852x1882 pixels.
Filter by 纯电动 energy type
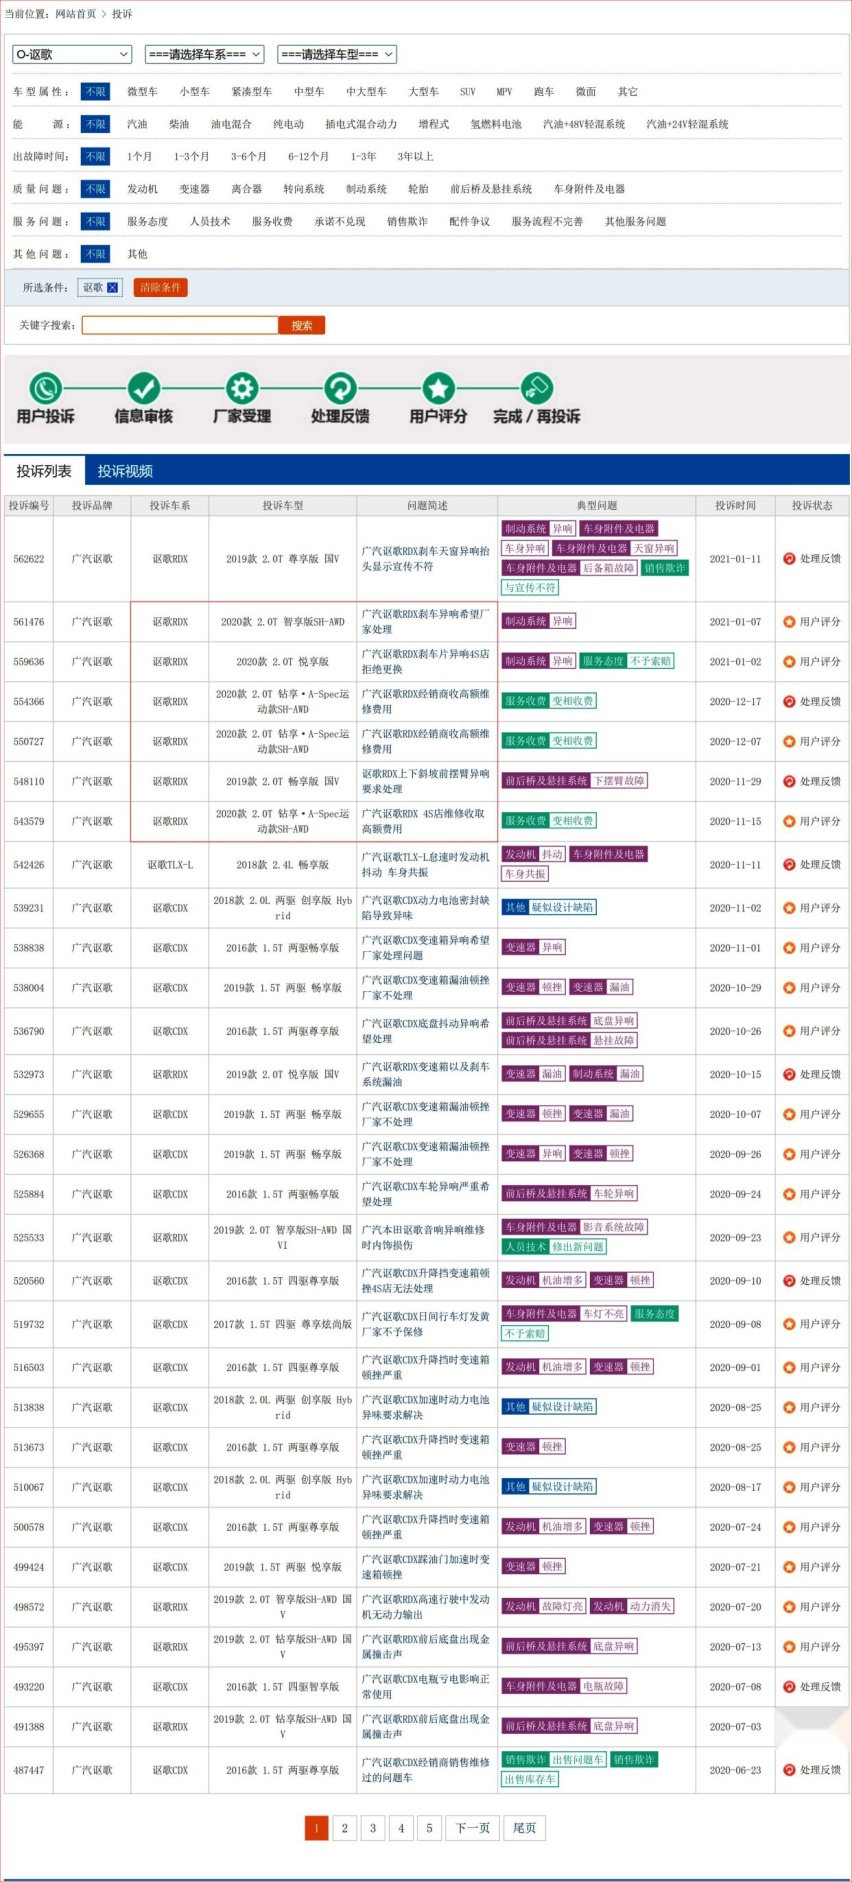(x=288, y=125)
